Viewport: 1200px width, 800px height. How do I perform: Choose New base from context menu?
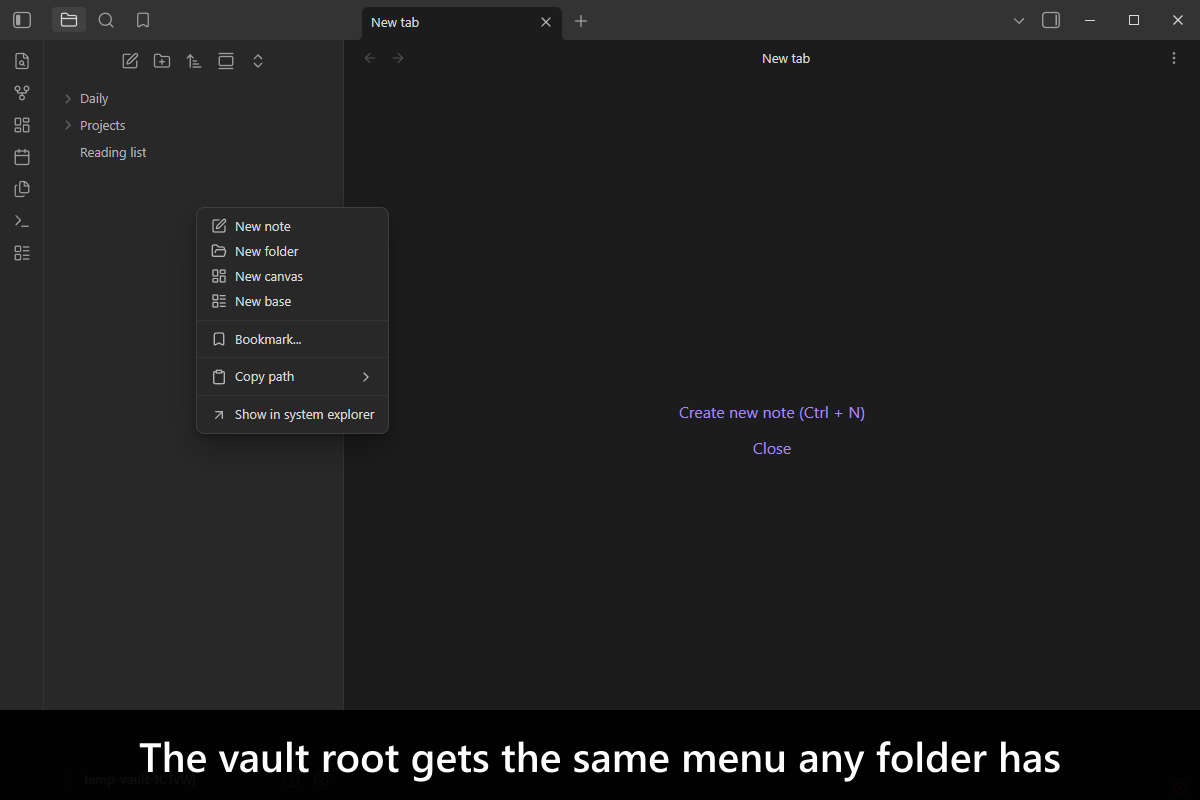(292, 301)
